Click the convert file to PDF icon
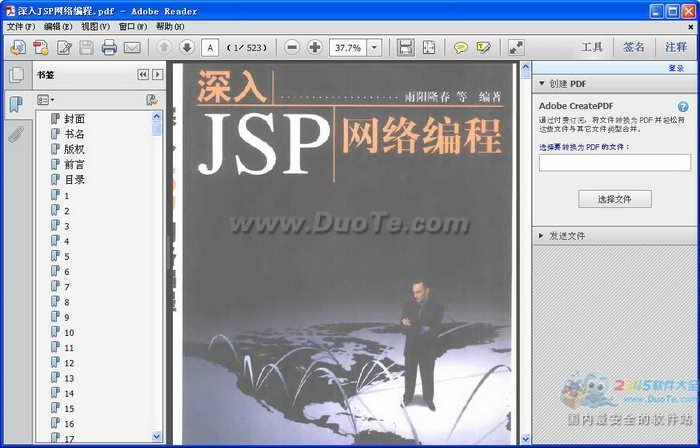The width and height of the screenshot is (700, 448). (x=41, y=47)
